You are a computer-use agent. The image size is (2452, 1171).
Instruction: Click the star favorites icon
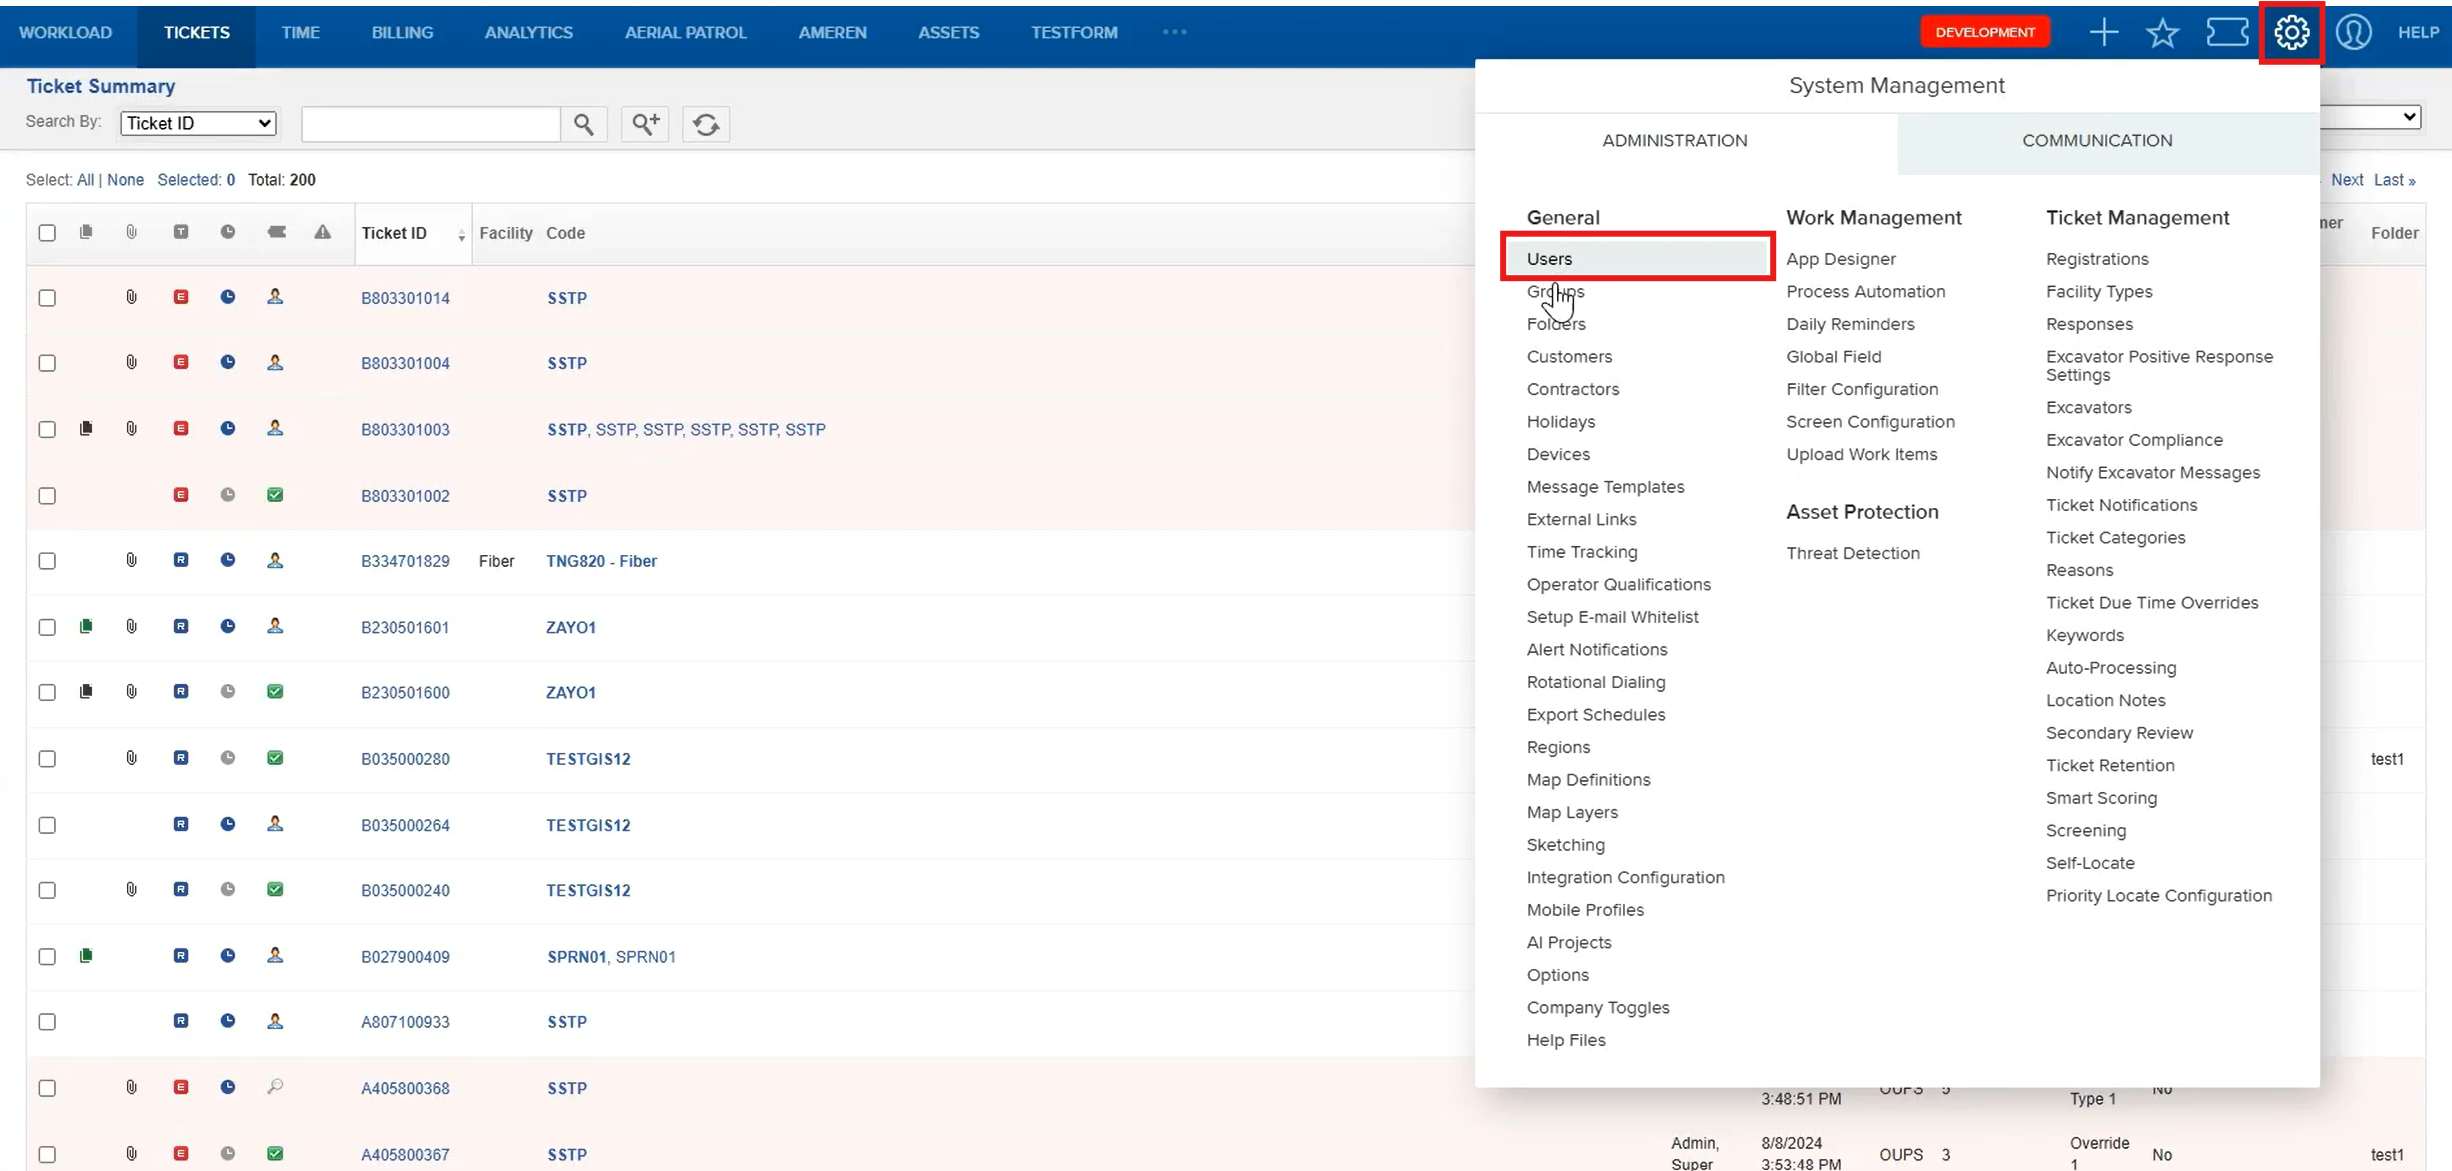[2162, 32]
